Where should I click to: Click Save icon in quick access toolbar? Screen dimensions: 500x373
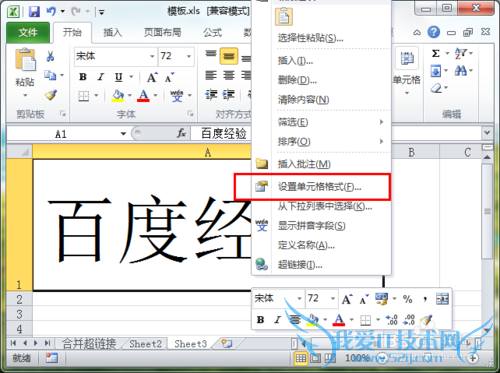(34, 12)
